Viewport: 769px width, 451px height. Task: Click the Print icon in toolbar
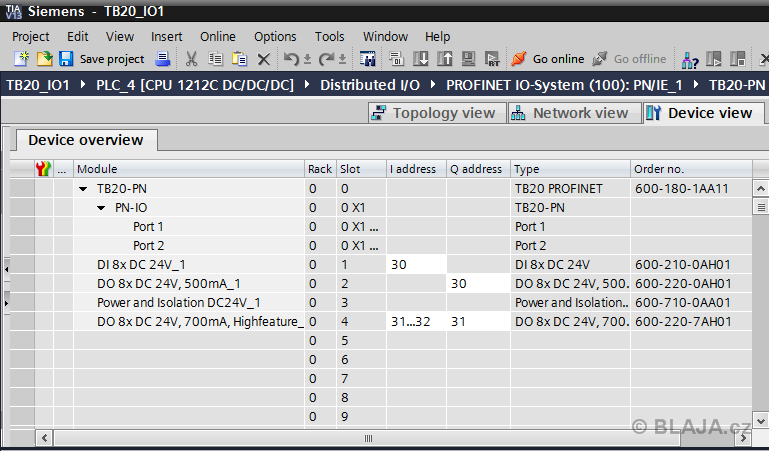coord(162,59)
